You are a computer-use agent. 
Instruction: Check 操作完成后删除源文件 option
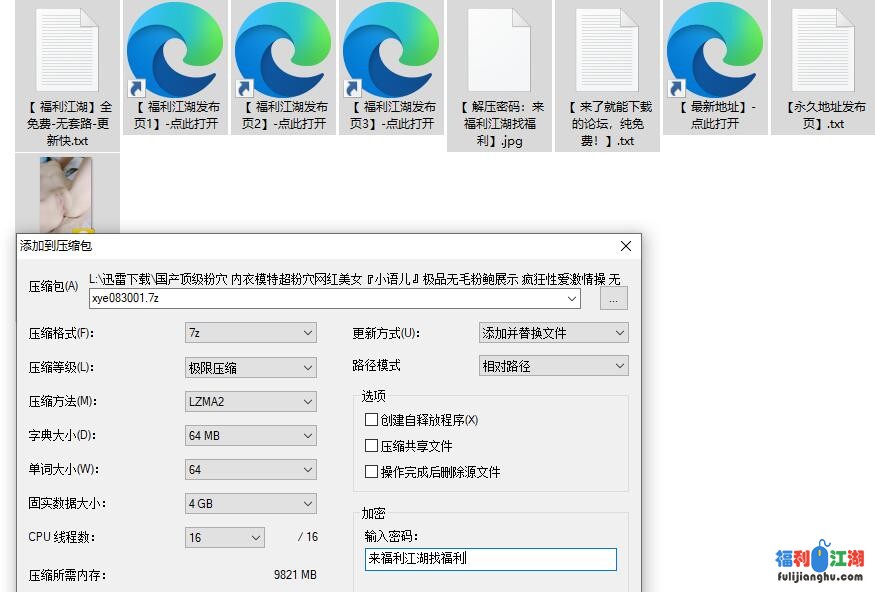pos(372,472)
